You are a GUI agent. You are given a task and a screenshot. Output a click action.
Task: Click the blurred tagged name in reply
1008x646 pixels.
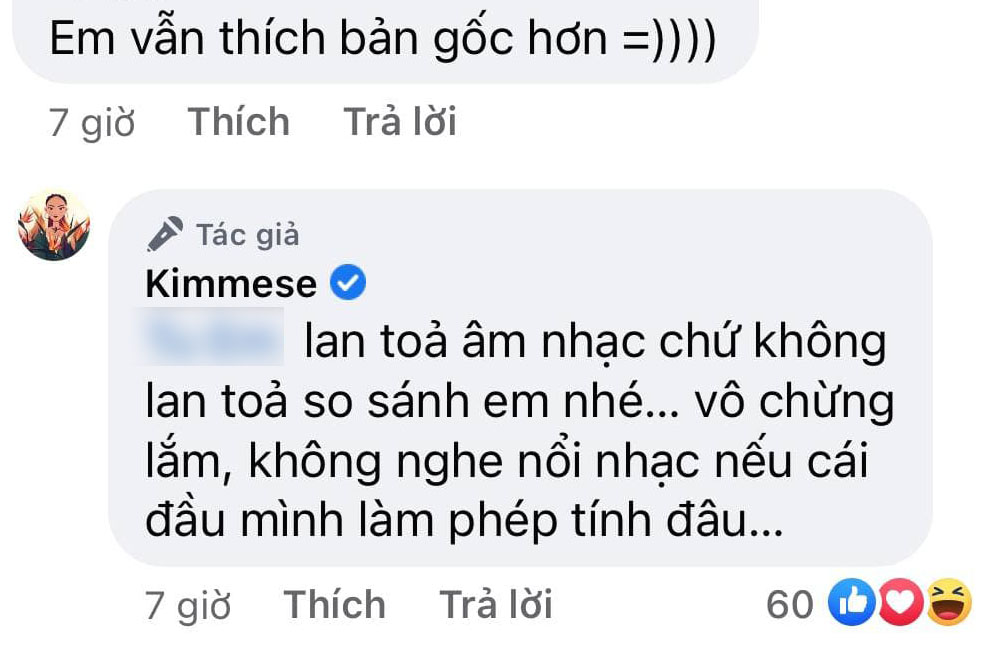tap(212, 337)
